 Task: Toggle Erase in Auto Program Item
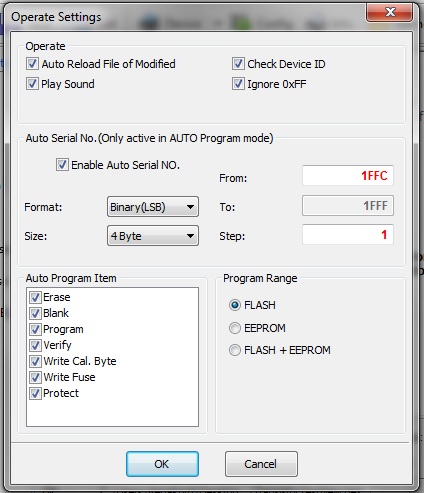click(35, 297)
